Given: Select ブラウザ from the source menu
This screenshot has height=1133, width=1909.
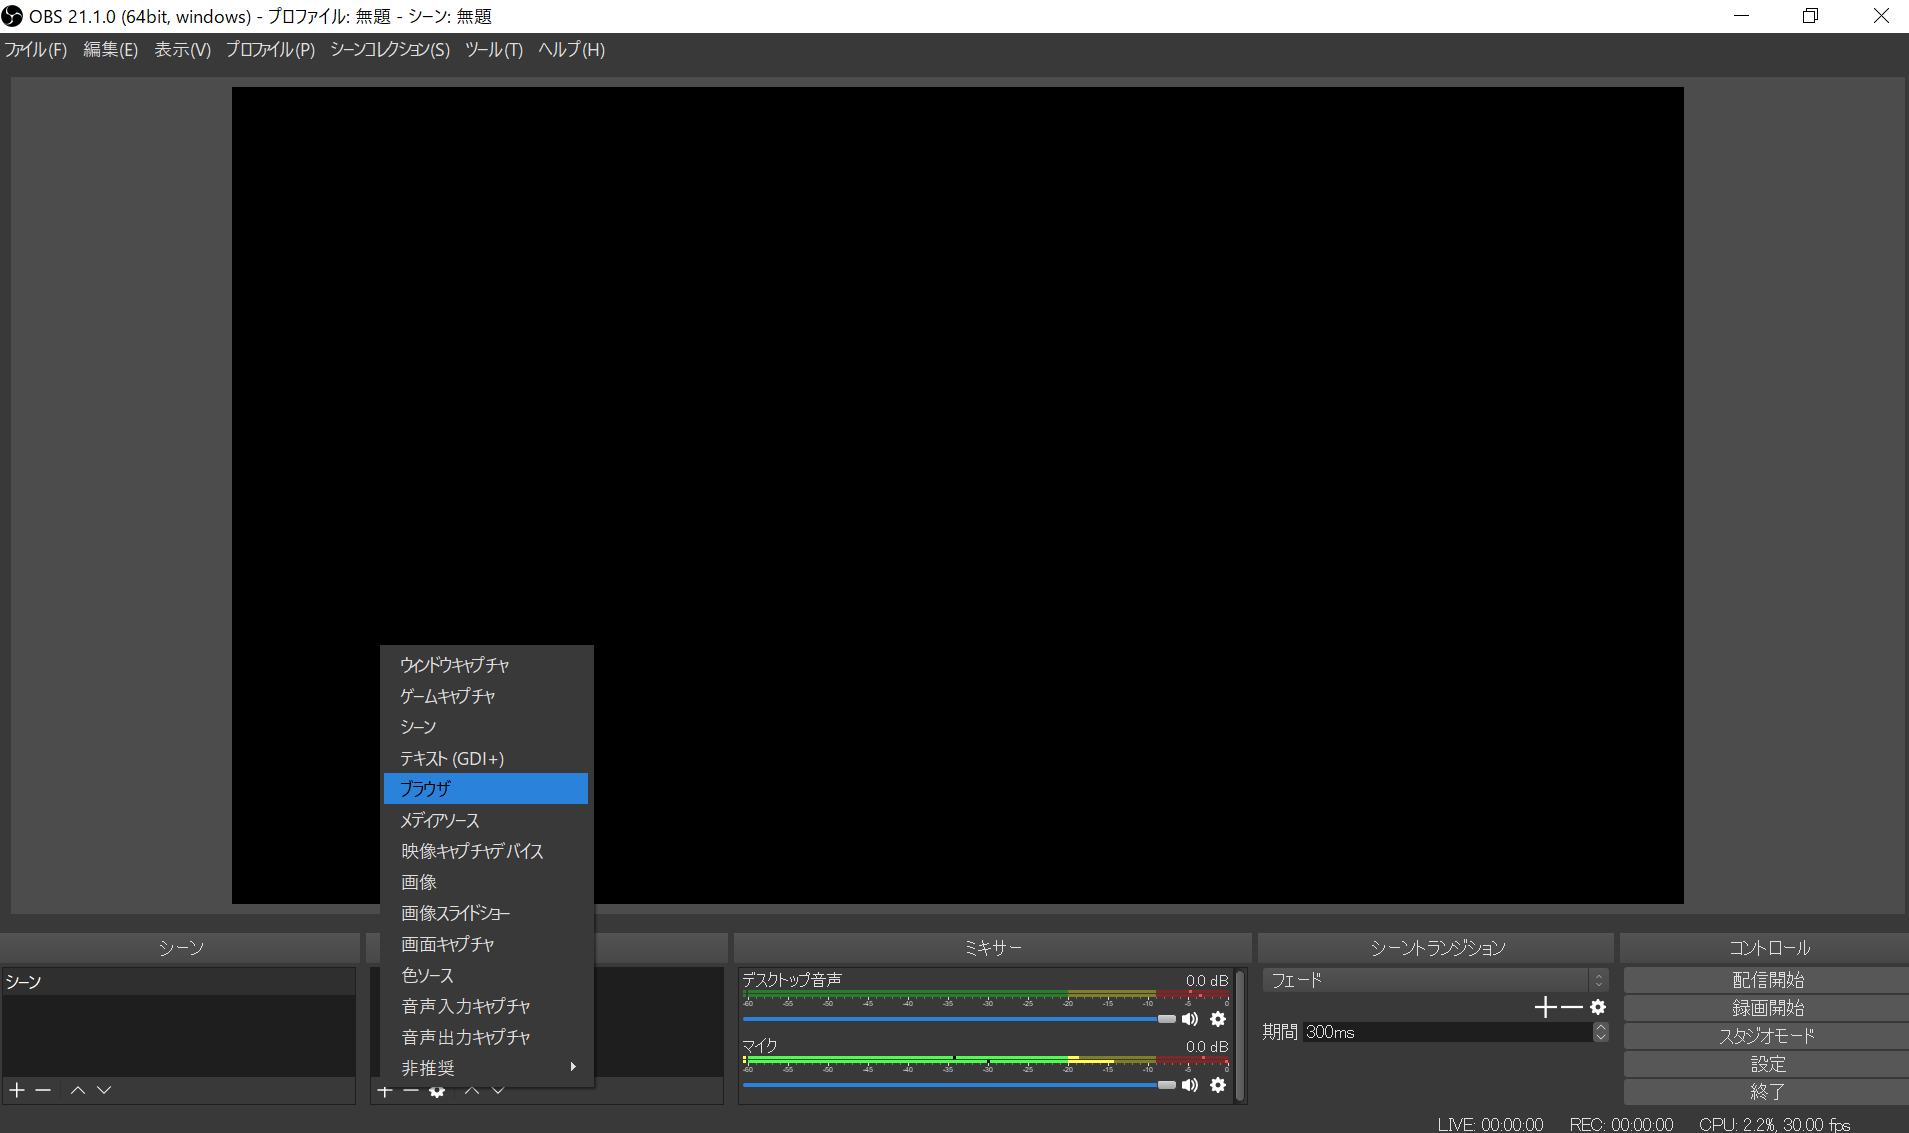Looking at the screenshot, I should coord(486,789).
